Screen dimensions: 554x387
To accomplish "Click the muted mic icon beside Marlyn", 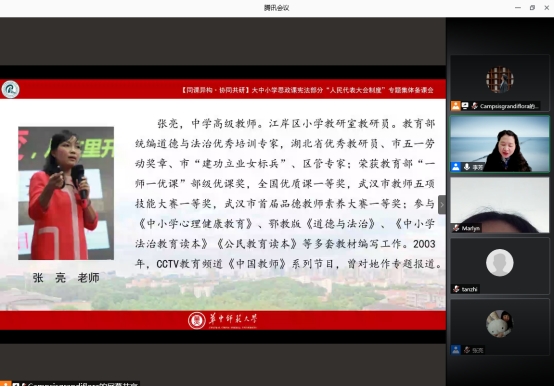I will [x=456, y=228].
